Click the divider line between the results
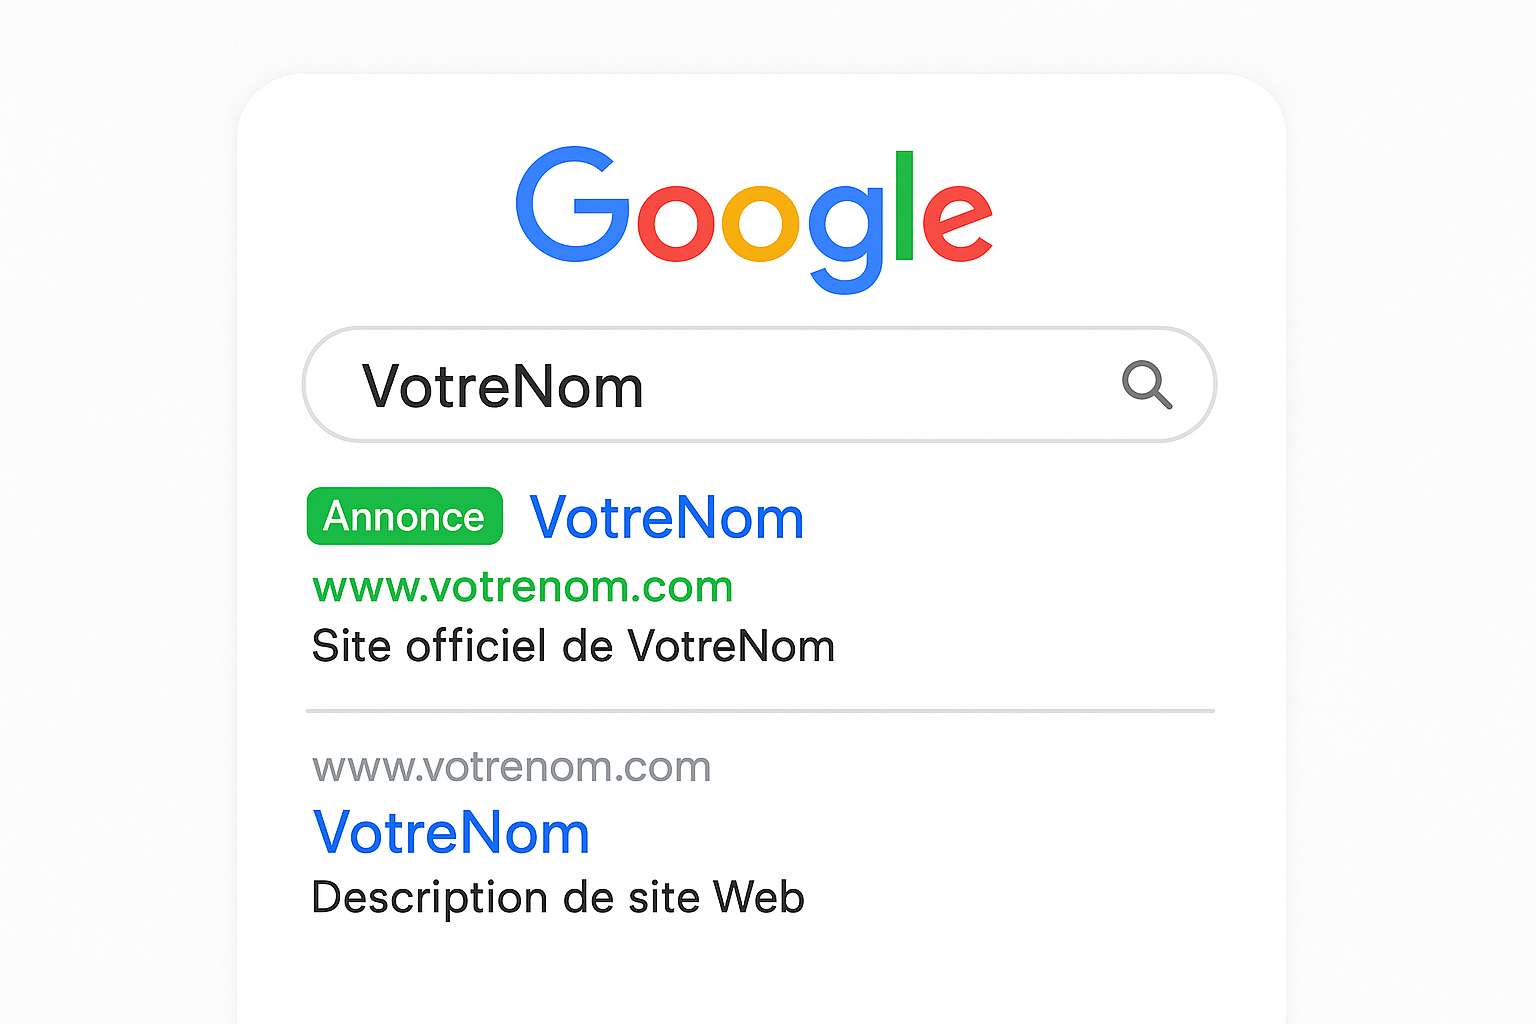 (760, 711)
